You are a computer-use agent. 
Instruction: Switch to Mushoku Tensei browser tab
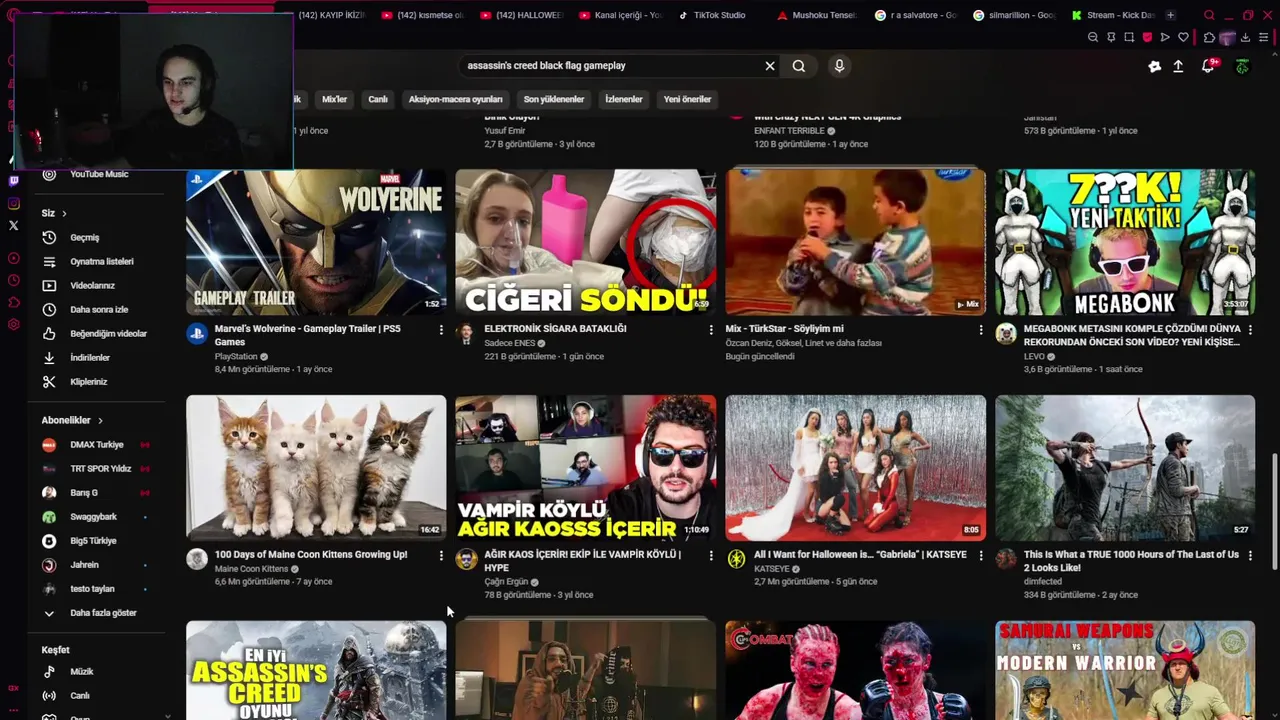pos(817,15)
